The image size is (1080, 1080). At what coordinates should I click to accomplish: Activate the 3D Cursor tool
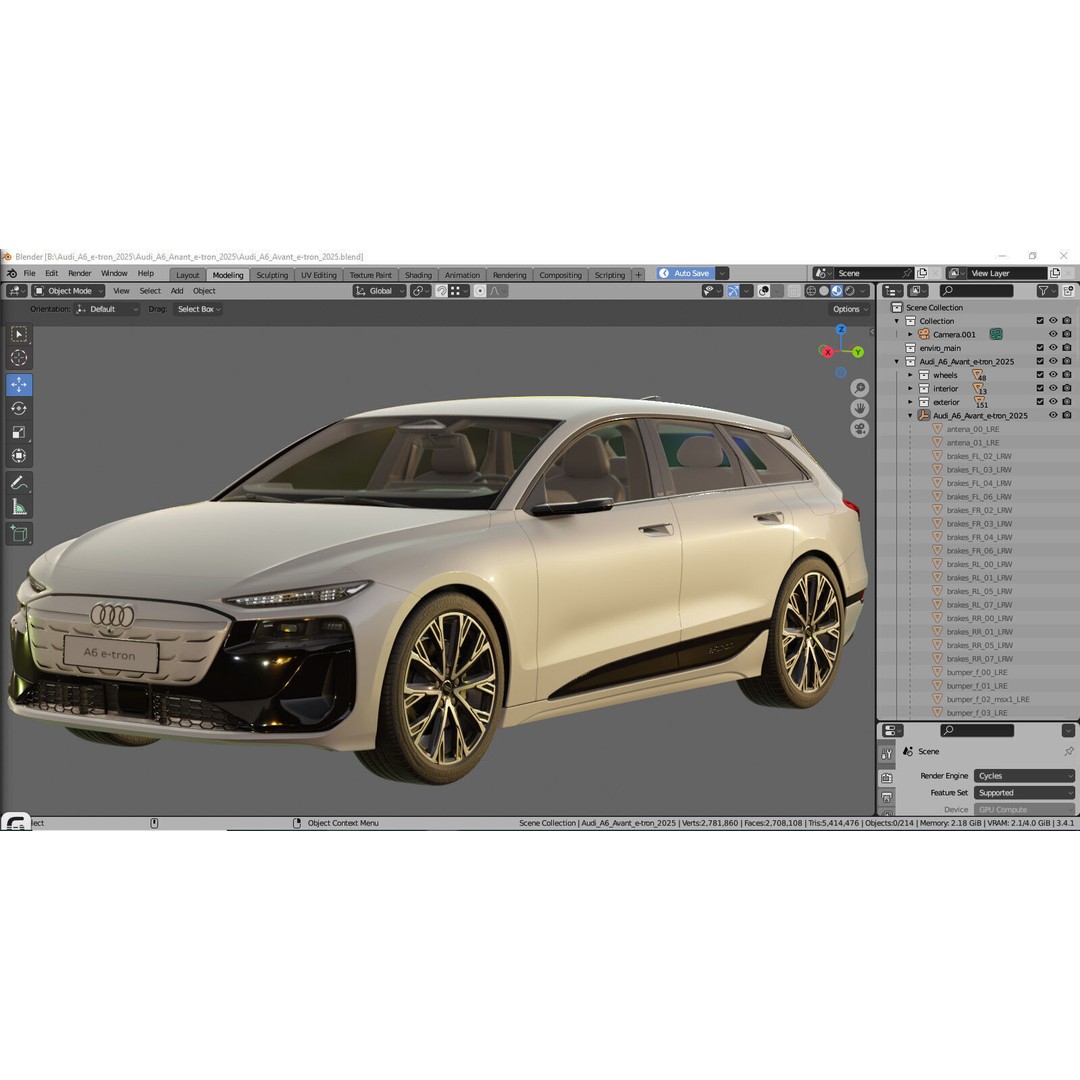pos(19,358)
